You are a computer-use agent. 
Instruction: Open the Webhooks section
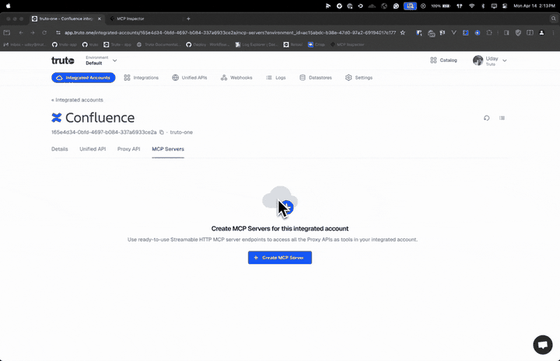coord(236,77)
